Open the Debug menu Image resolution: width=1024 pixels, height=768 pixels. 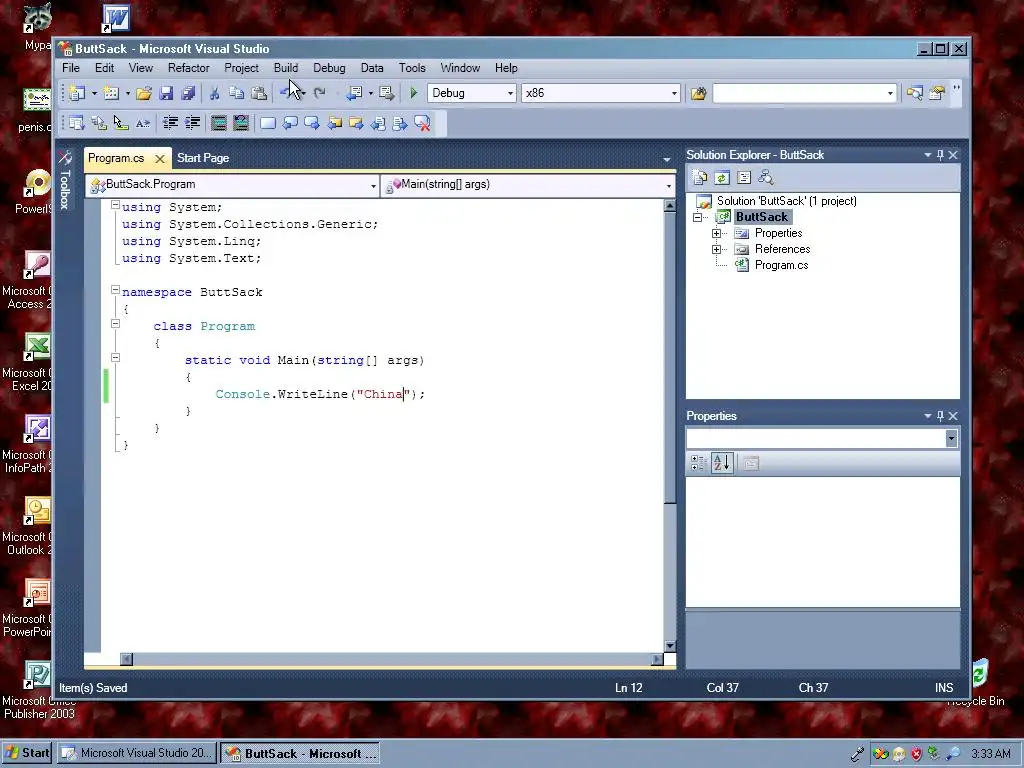click(329, 68)
